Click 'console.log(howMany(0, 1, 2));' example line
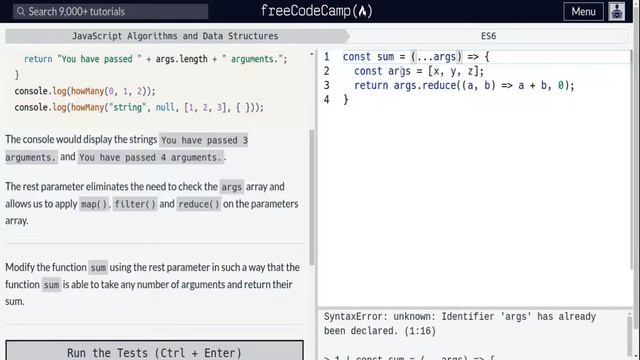The width and height of the screenshot is (640, 360). [85, 91]
